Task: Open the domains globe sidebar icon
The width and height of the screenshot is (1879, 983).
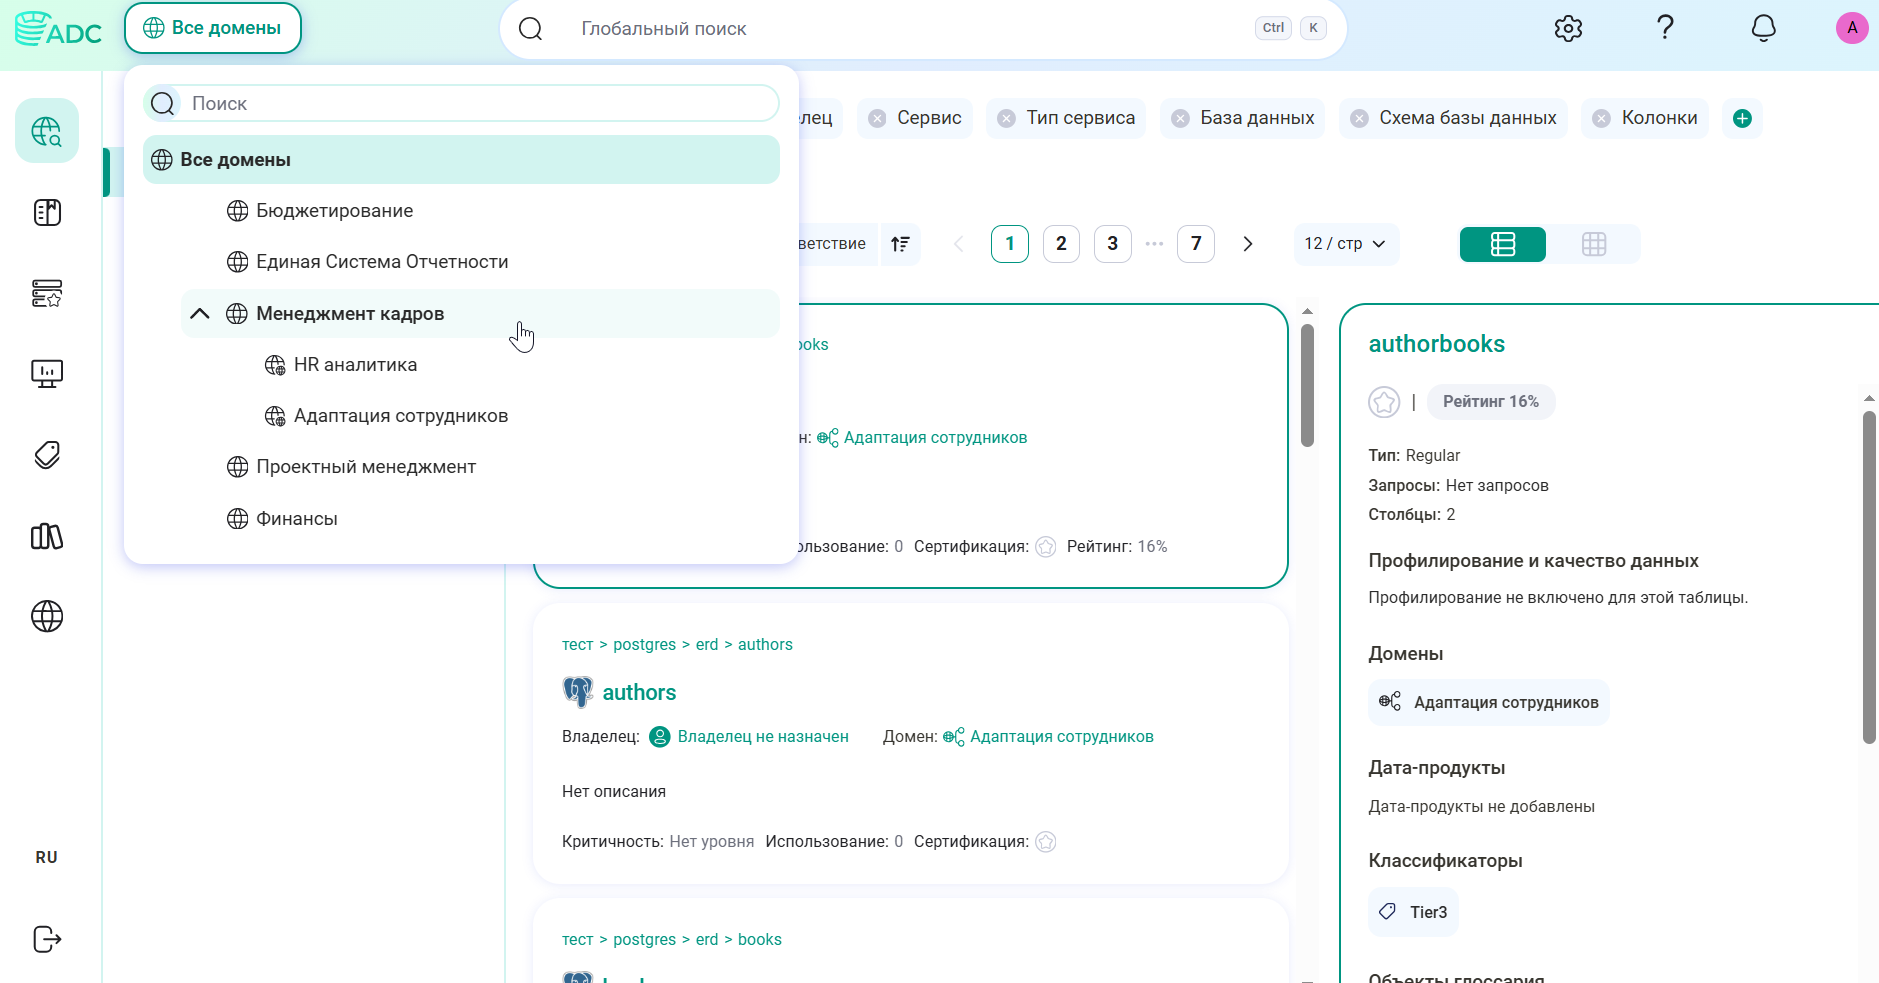Action: [x=47, y=616]
